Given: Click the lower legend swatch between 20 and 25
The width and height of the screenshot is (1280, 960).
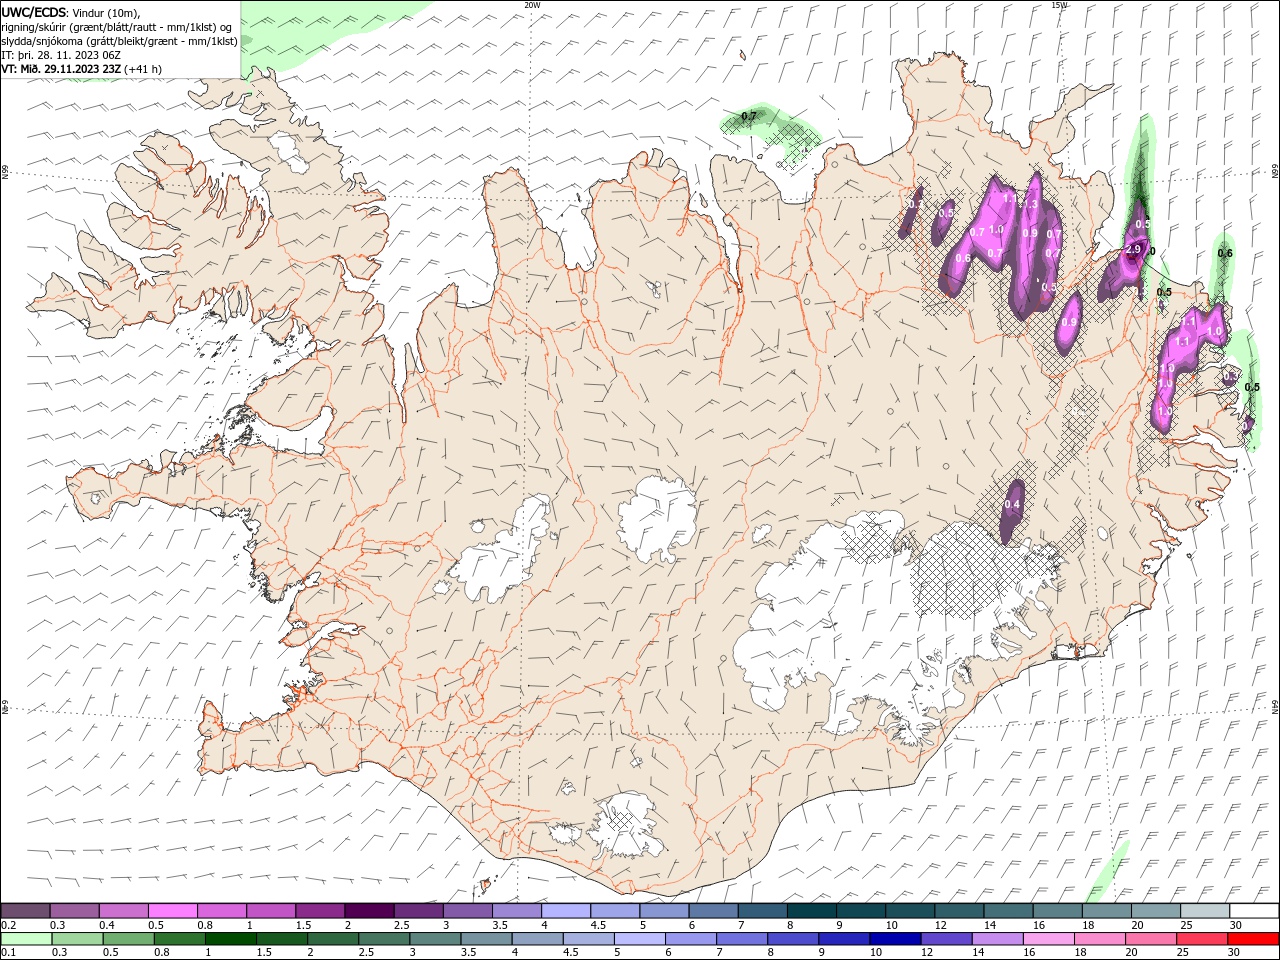Looking at the screenshot, I should point(1149,939).
